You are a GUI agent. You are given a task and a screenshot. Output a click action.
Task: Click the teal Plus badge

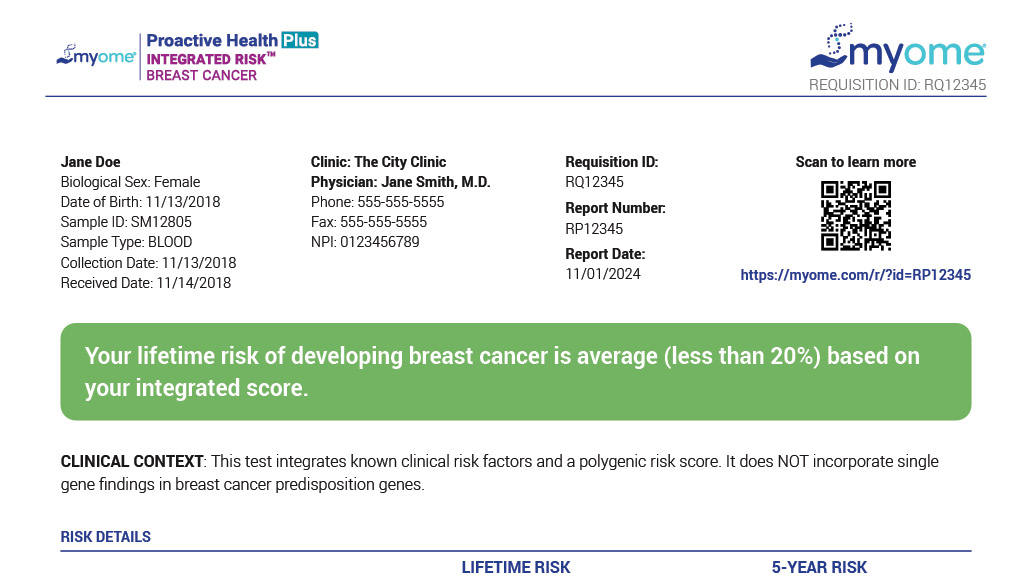tap(299, 40)
